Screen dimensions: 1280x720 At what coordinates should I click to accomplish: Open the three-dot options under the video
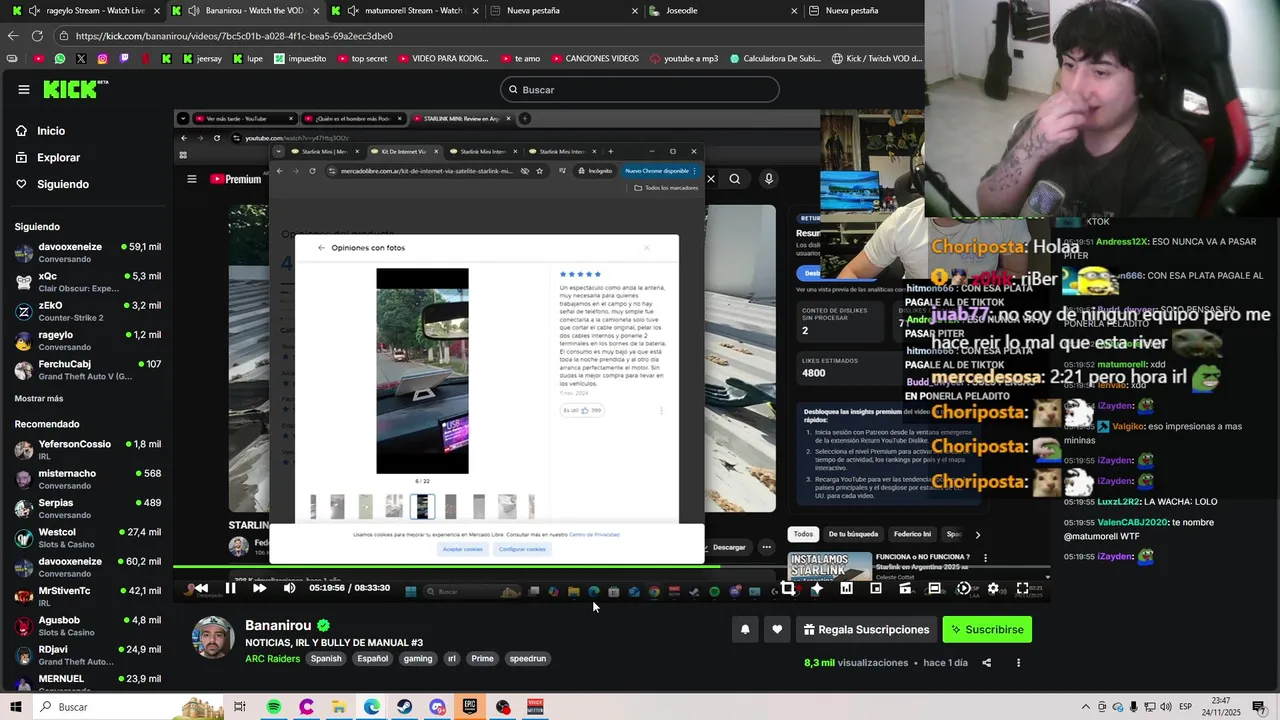[1019, 663]
